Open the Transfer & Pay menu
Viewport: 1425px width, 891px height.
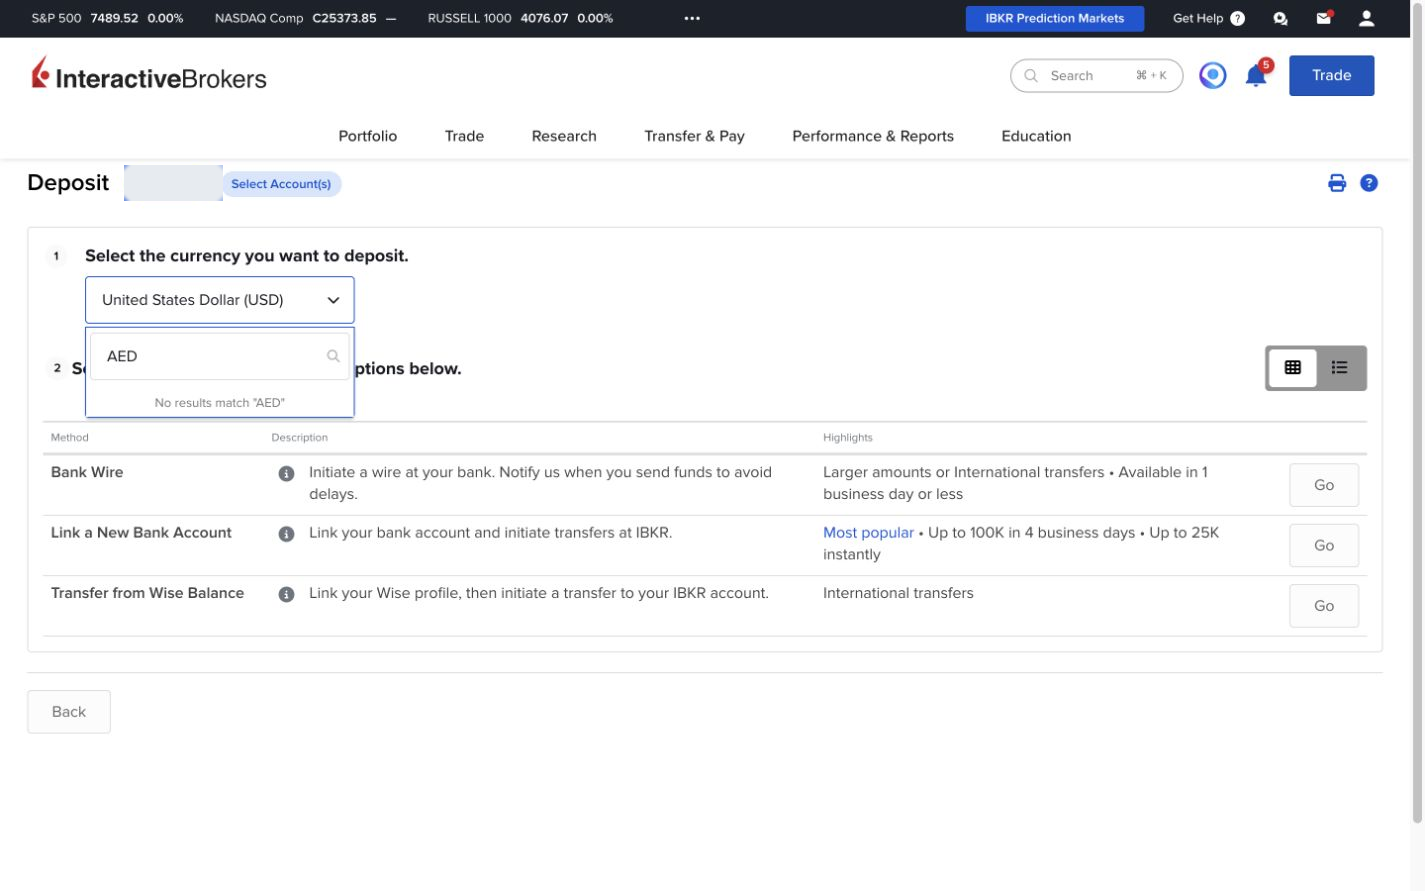(x=694, y=136)
